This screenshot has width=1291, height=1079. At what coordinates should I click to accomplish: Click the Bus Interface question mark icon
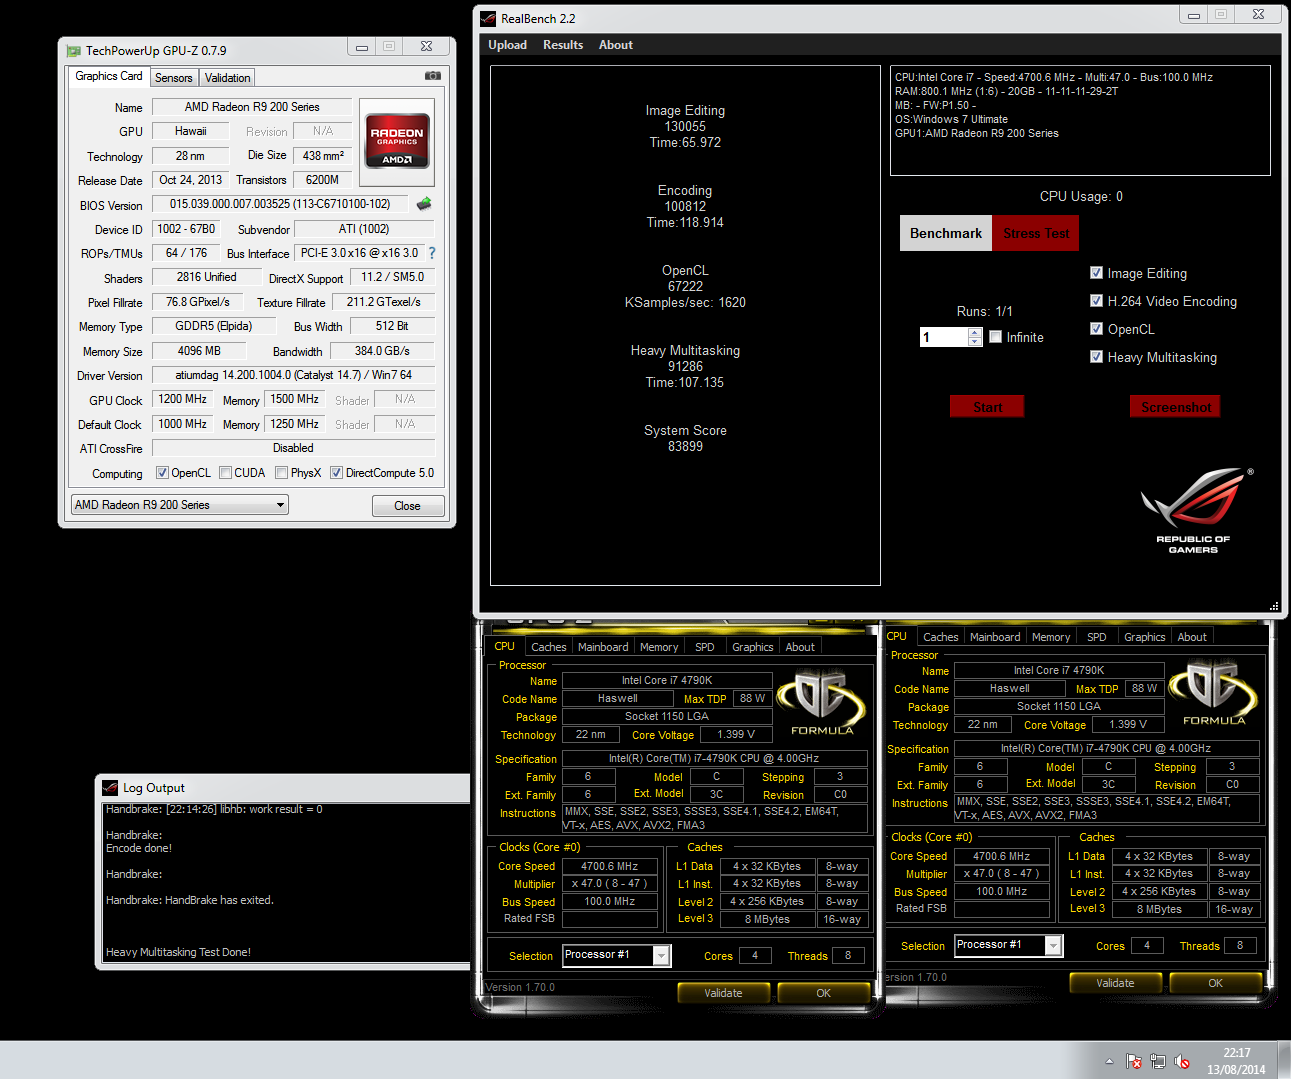pyautogui.click(x=432, y=253)
